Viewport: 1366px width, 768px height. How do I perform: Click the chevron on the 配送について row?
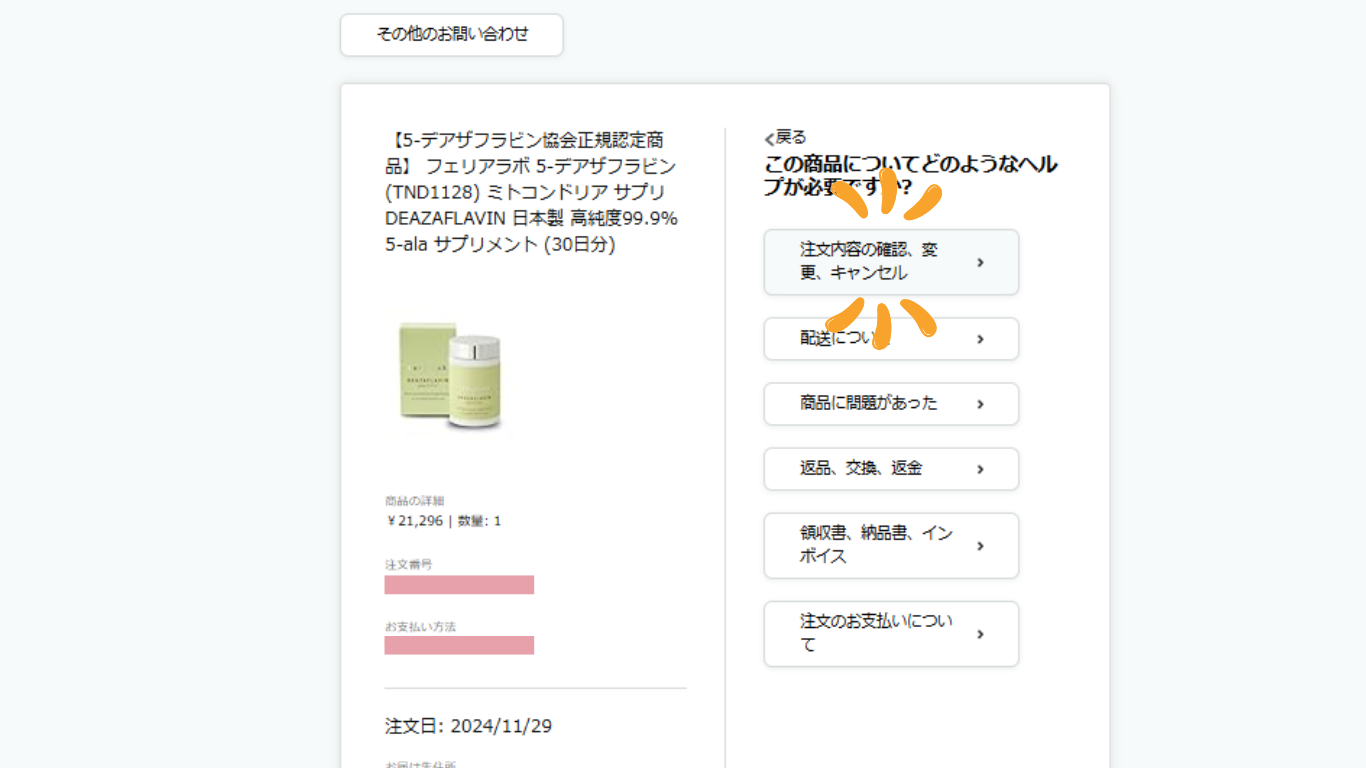980,339
